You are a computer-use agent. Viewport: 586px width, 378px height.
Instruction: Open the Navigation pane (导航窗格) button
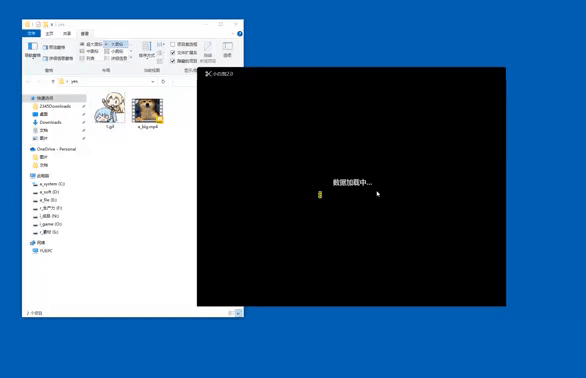click(33, 50)
